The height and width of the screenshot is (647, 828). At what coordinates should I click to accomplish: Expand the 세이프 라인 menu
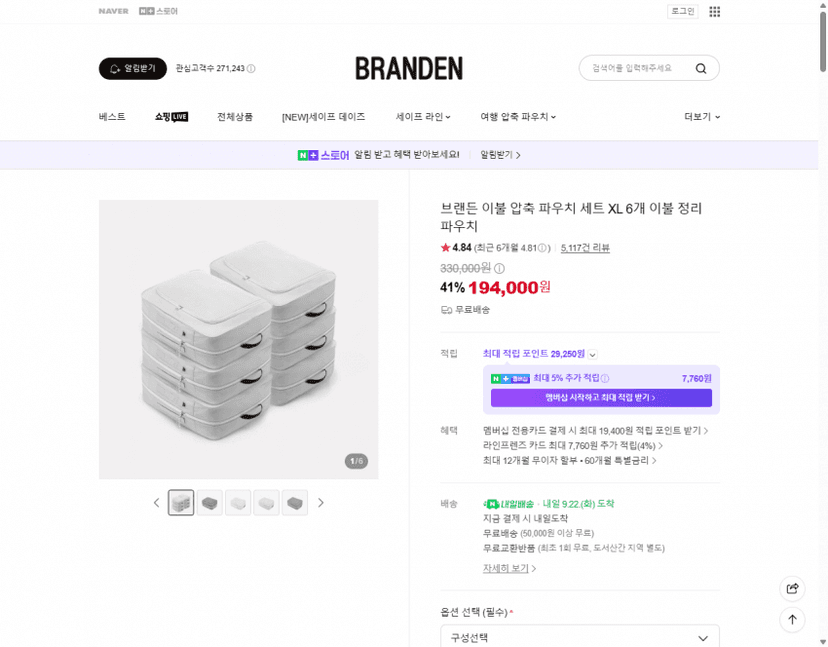(x=423, y=117)
